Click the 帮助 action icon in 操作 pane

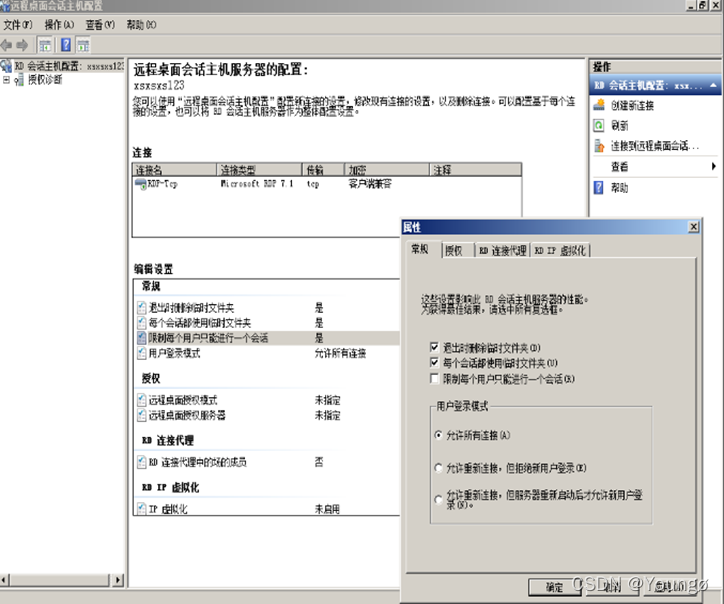598,187
